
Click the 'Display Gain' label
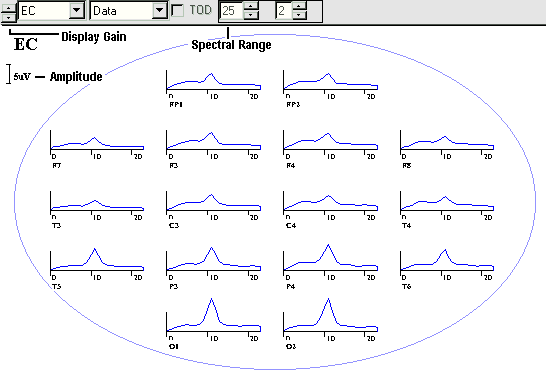[94, 37]
